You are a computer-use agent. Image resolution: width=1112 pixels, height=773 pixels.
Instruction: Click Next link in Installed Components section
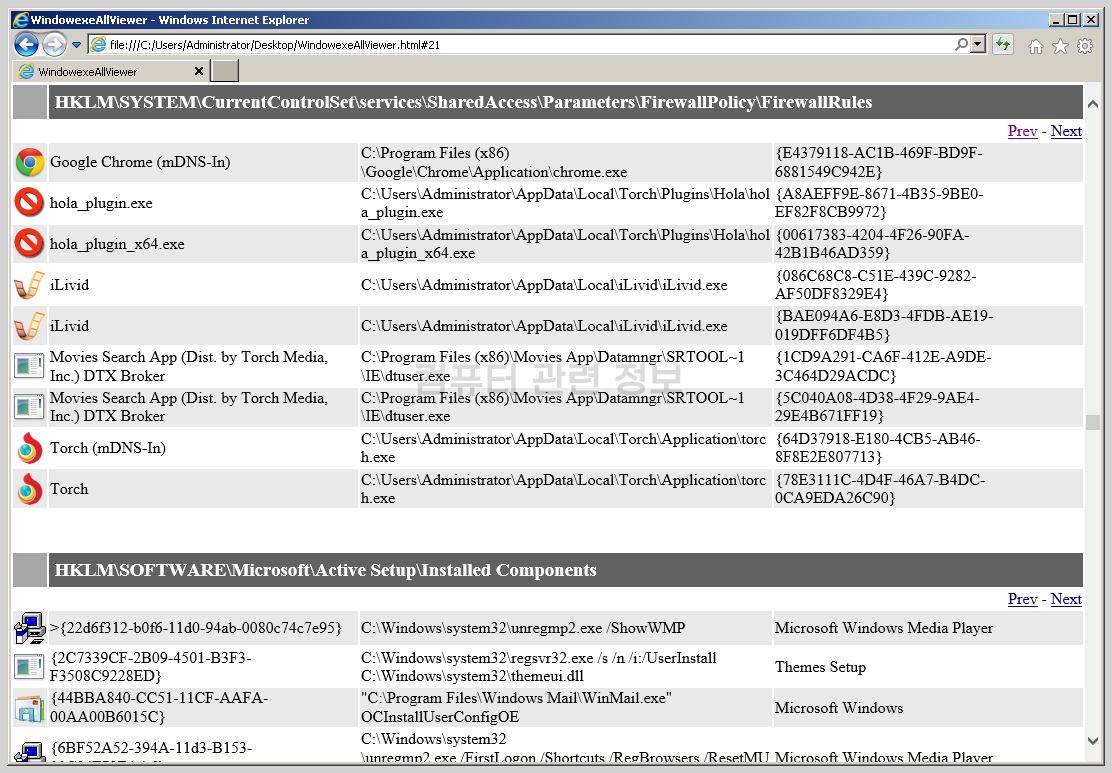(1066, 599)
